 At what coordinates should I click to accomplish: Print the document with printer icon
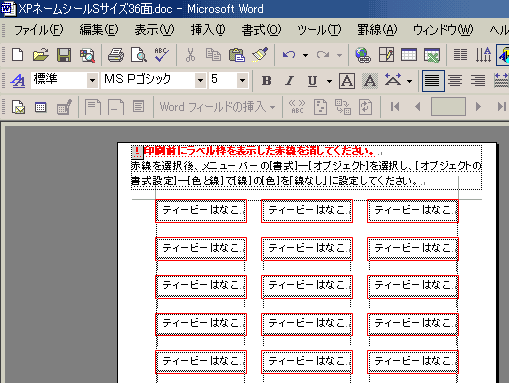click(116, 55)
